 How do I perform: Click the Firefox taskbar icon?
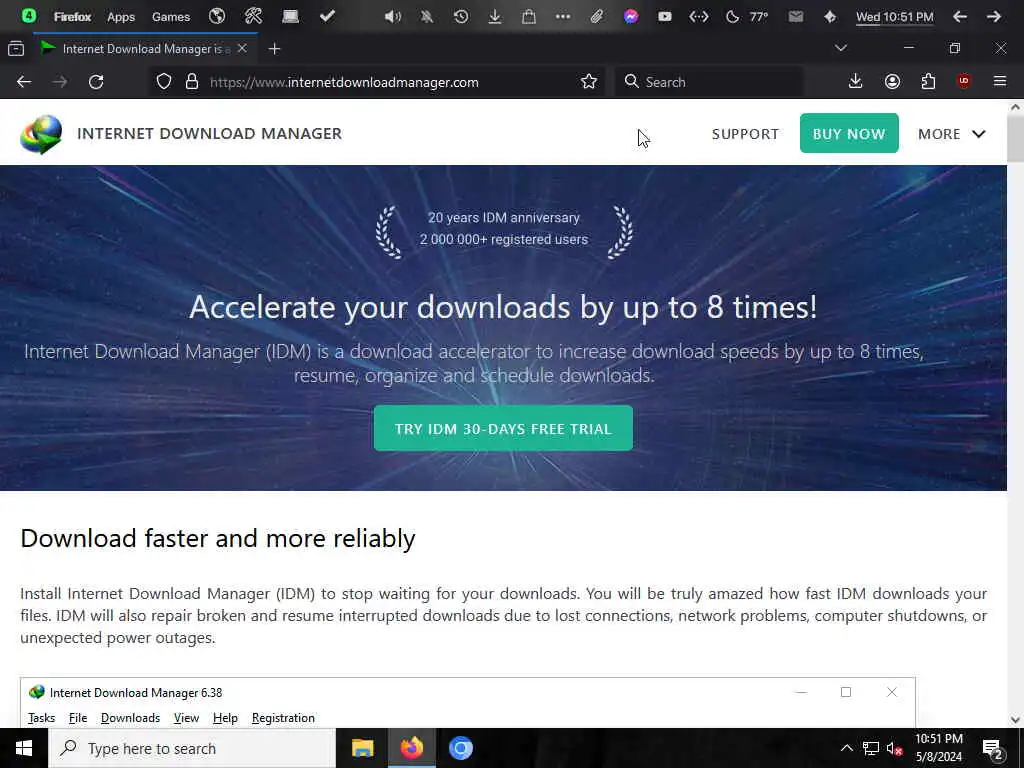pos(411,748)
